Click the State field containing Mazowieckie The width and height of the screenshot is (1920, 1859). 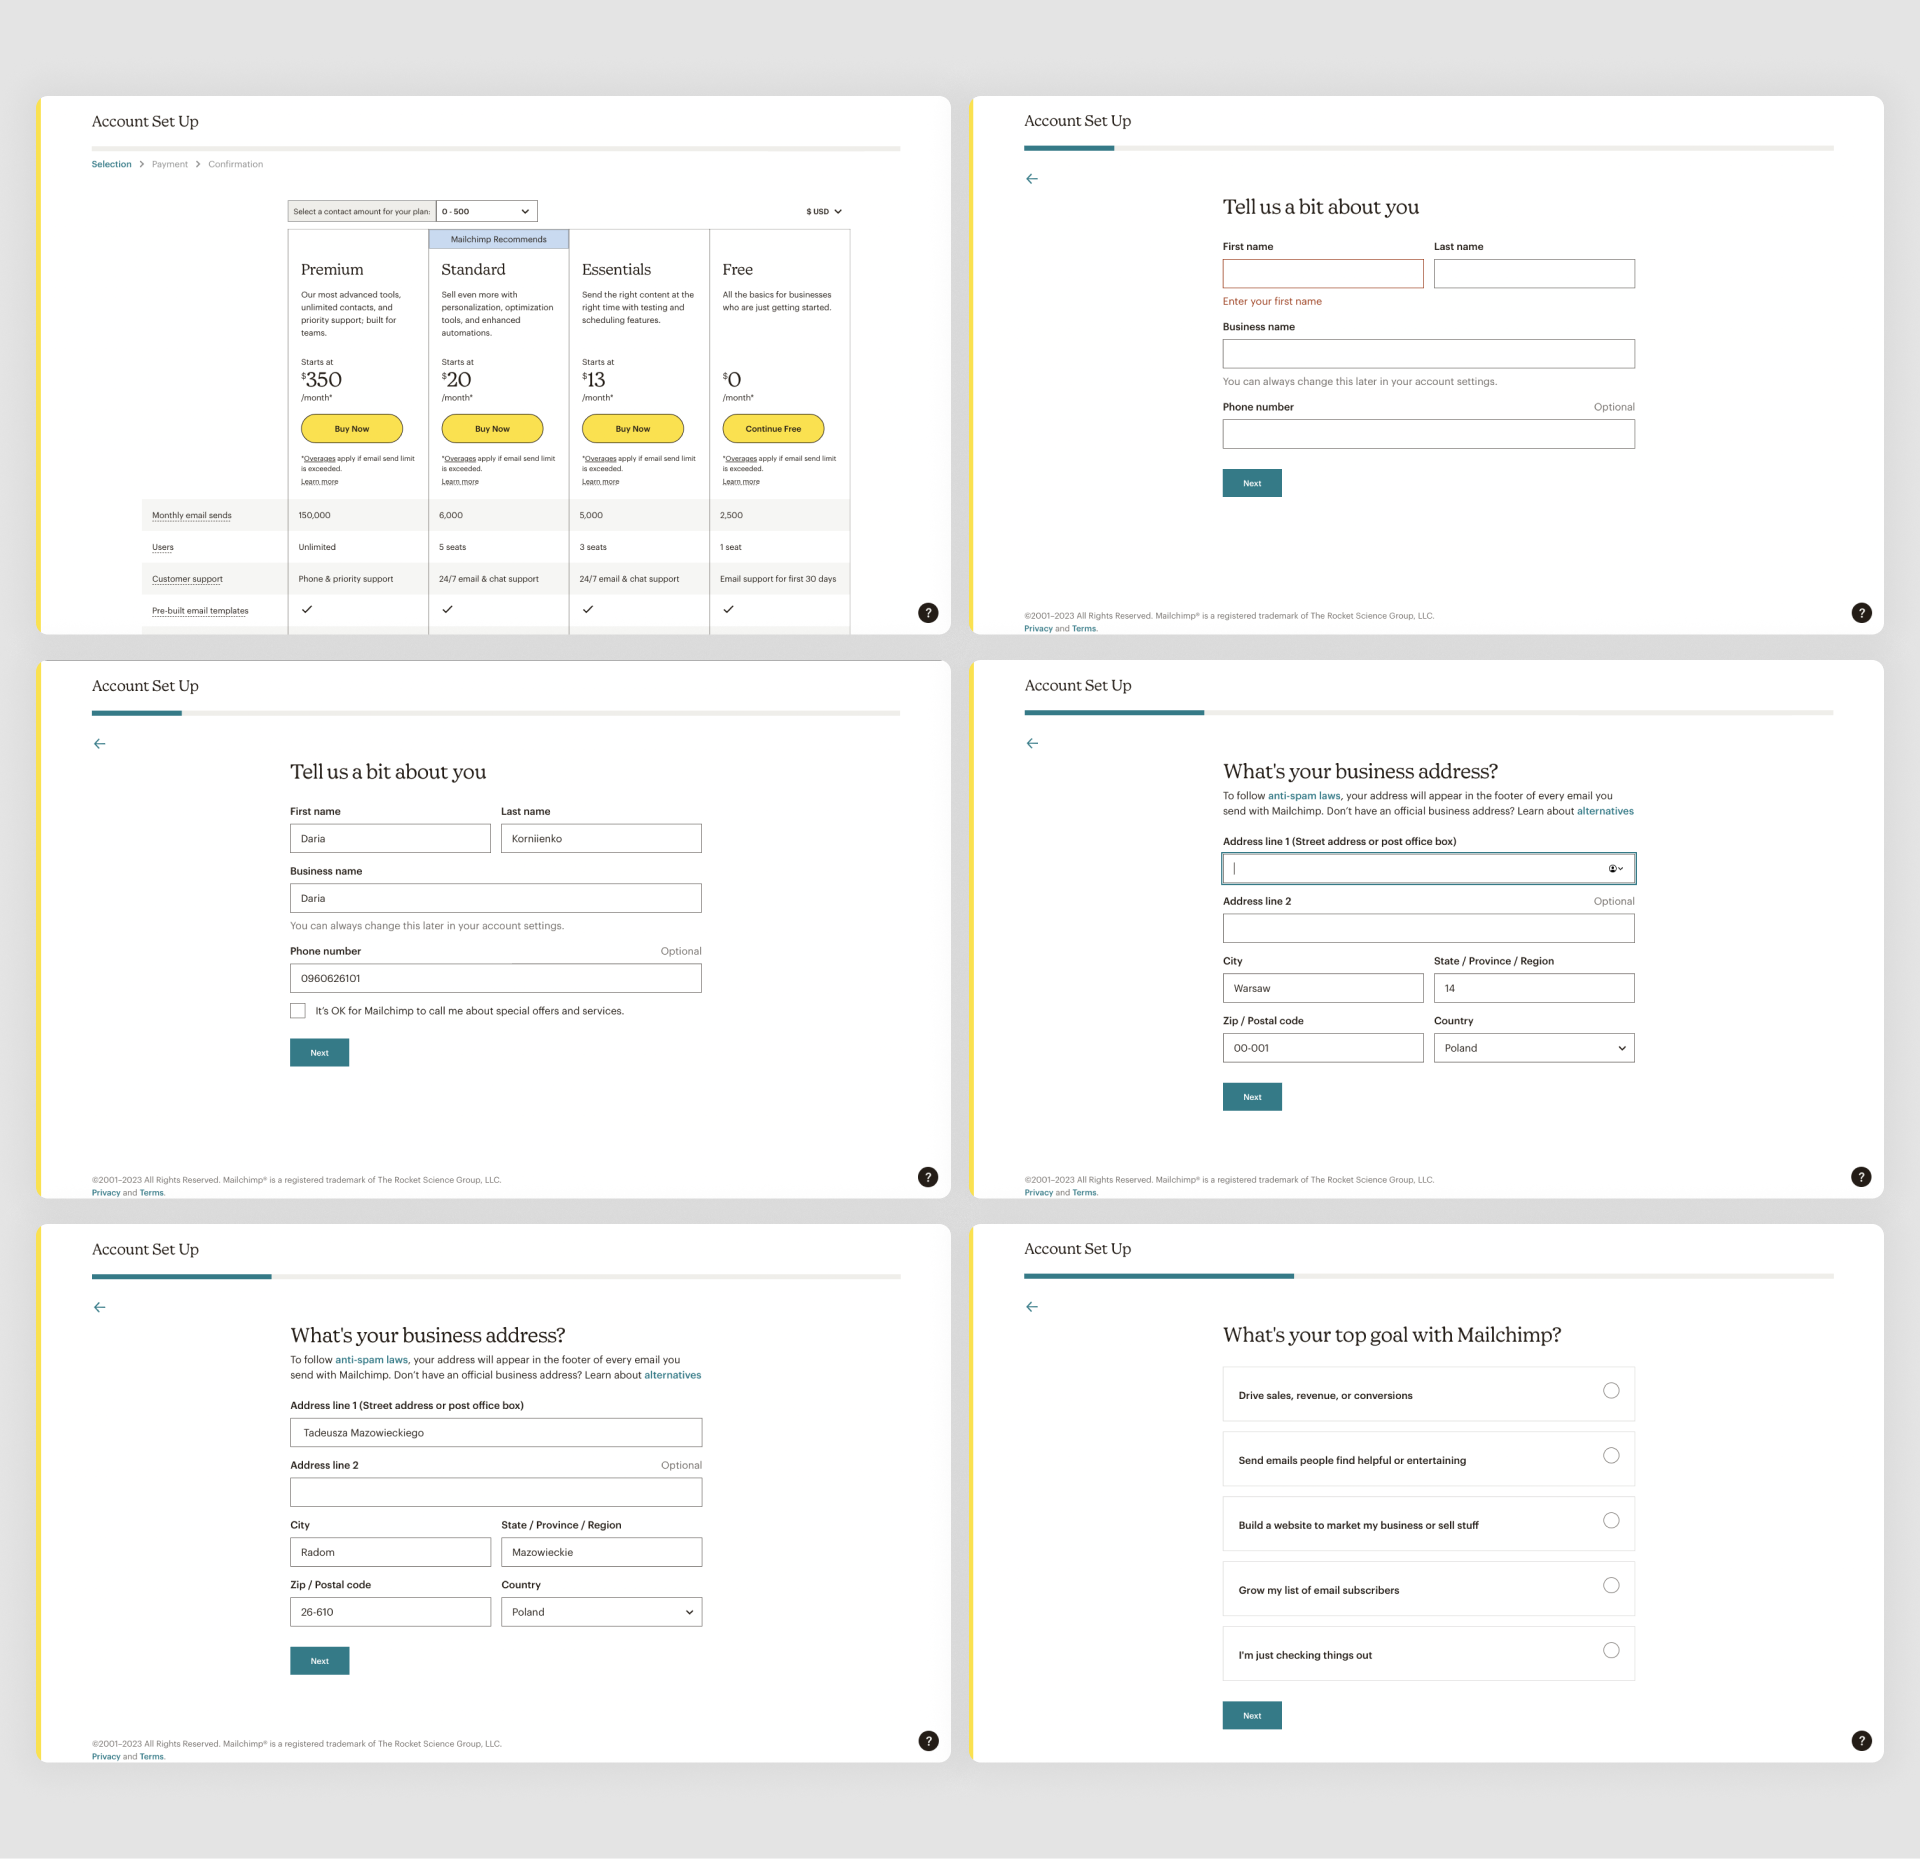coord(601,1552)
